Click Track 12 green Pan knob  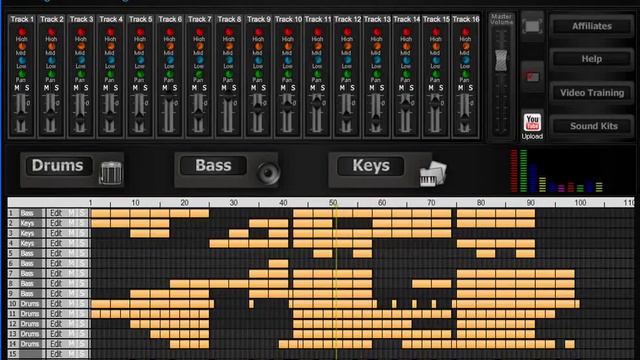(347, 74)
